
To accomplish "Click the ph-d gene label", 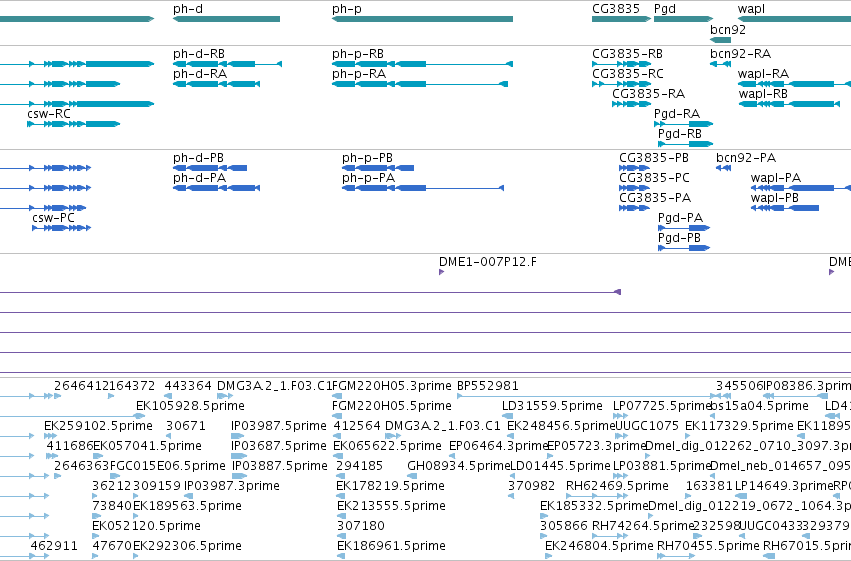I will tap(188, 9).
